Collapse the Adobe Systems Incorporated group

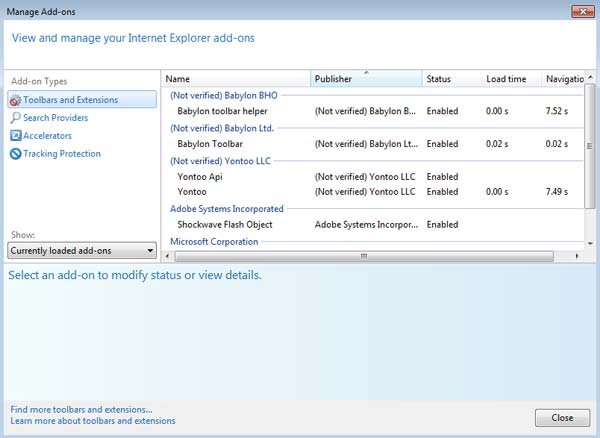click(x=227, y=209)
